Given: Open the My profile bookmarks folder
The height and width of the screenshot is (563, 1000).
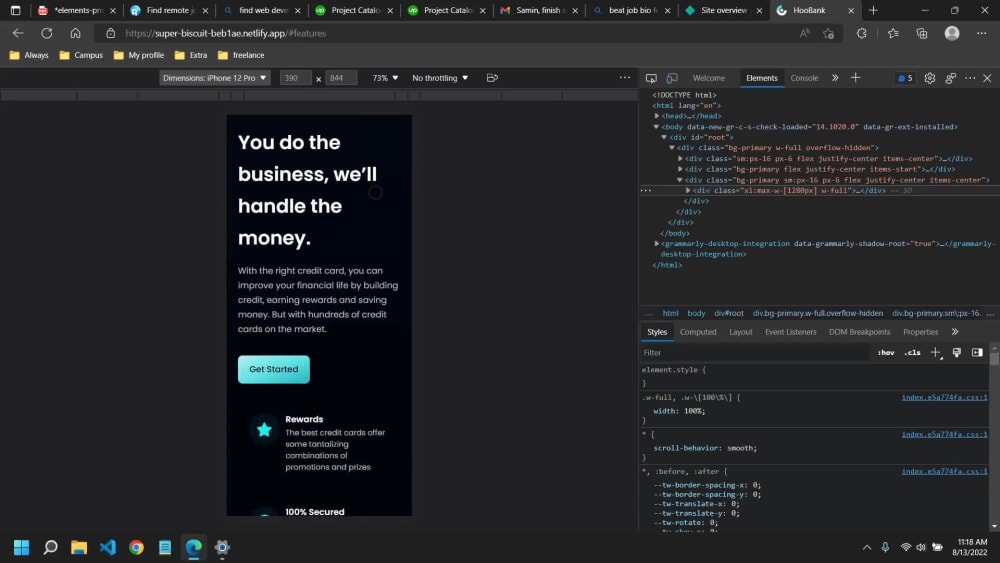Looking at the screenshot, I should pyautogui.click(x=138, y=55).
